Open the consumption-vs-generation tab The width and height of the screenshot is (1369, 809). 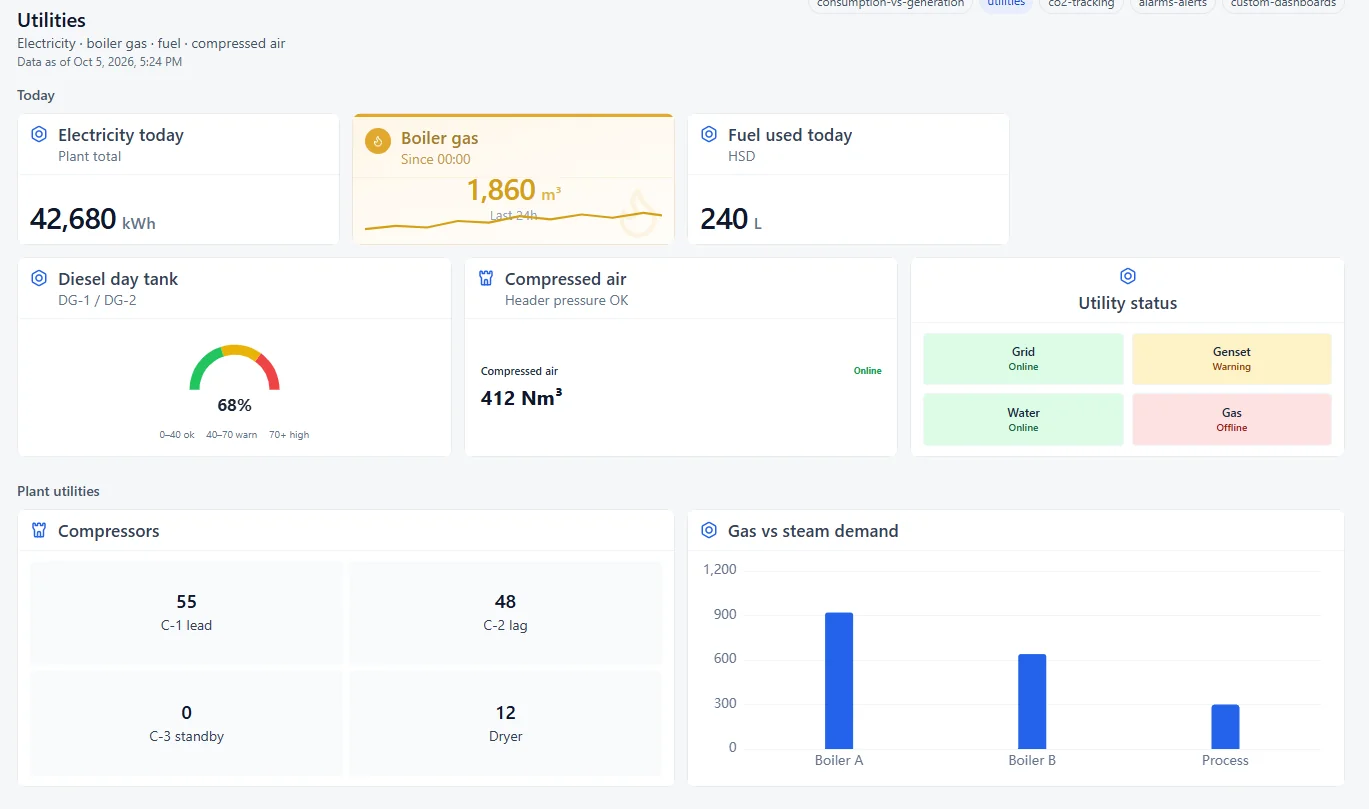pos(890,4)
